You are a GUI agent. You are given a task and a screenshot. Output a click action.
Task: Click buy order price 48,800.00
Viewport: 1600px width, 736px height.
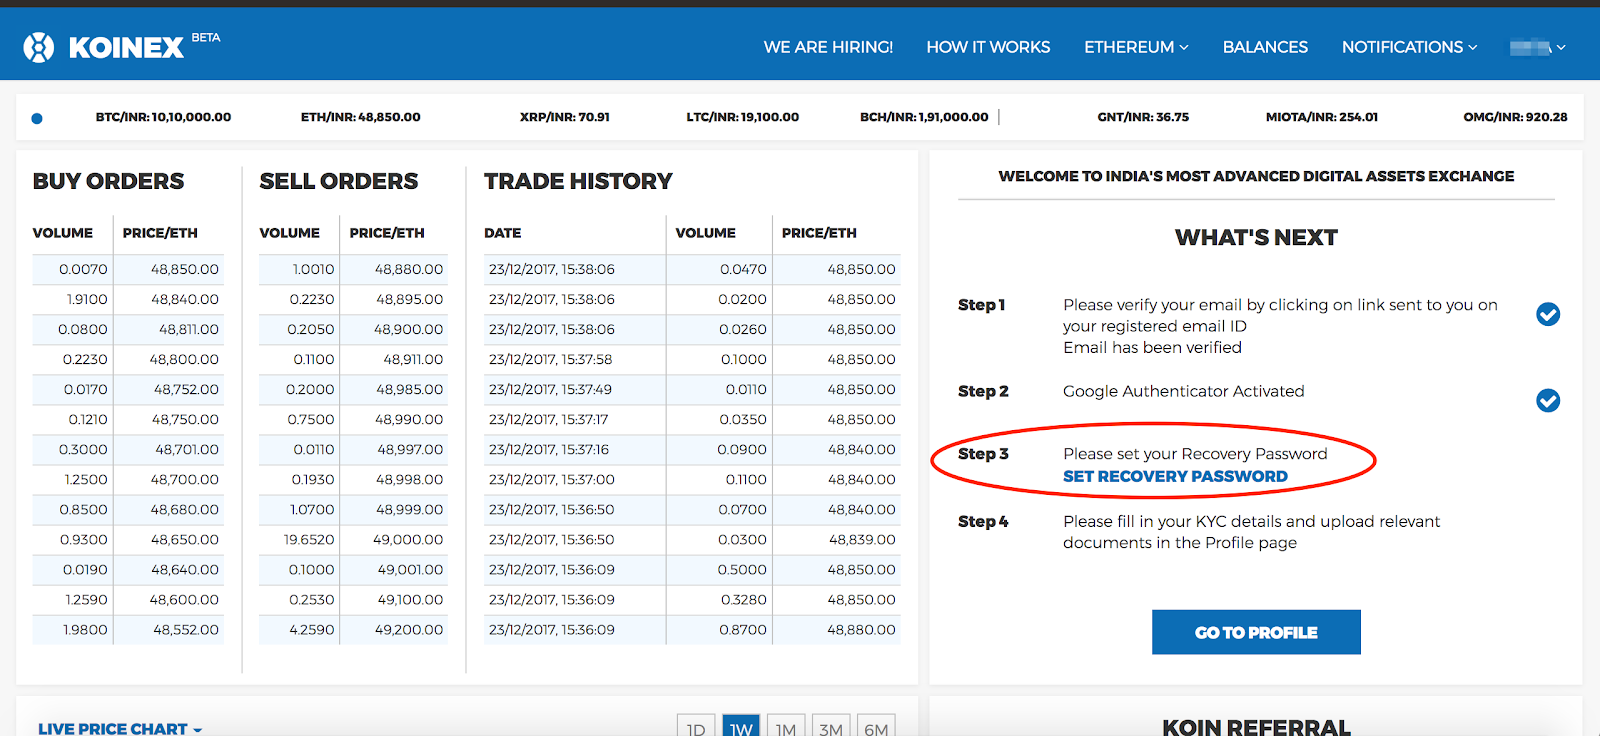184,359
